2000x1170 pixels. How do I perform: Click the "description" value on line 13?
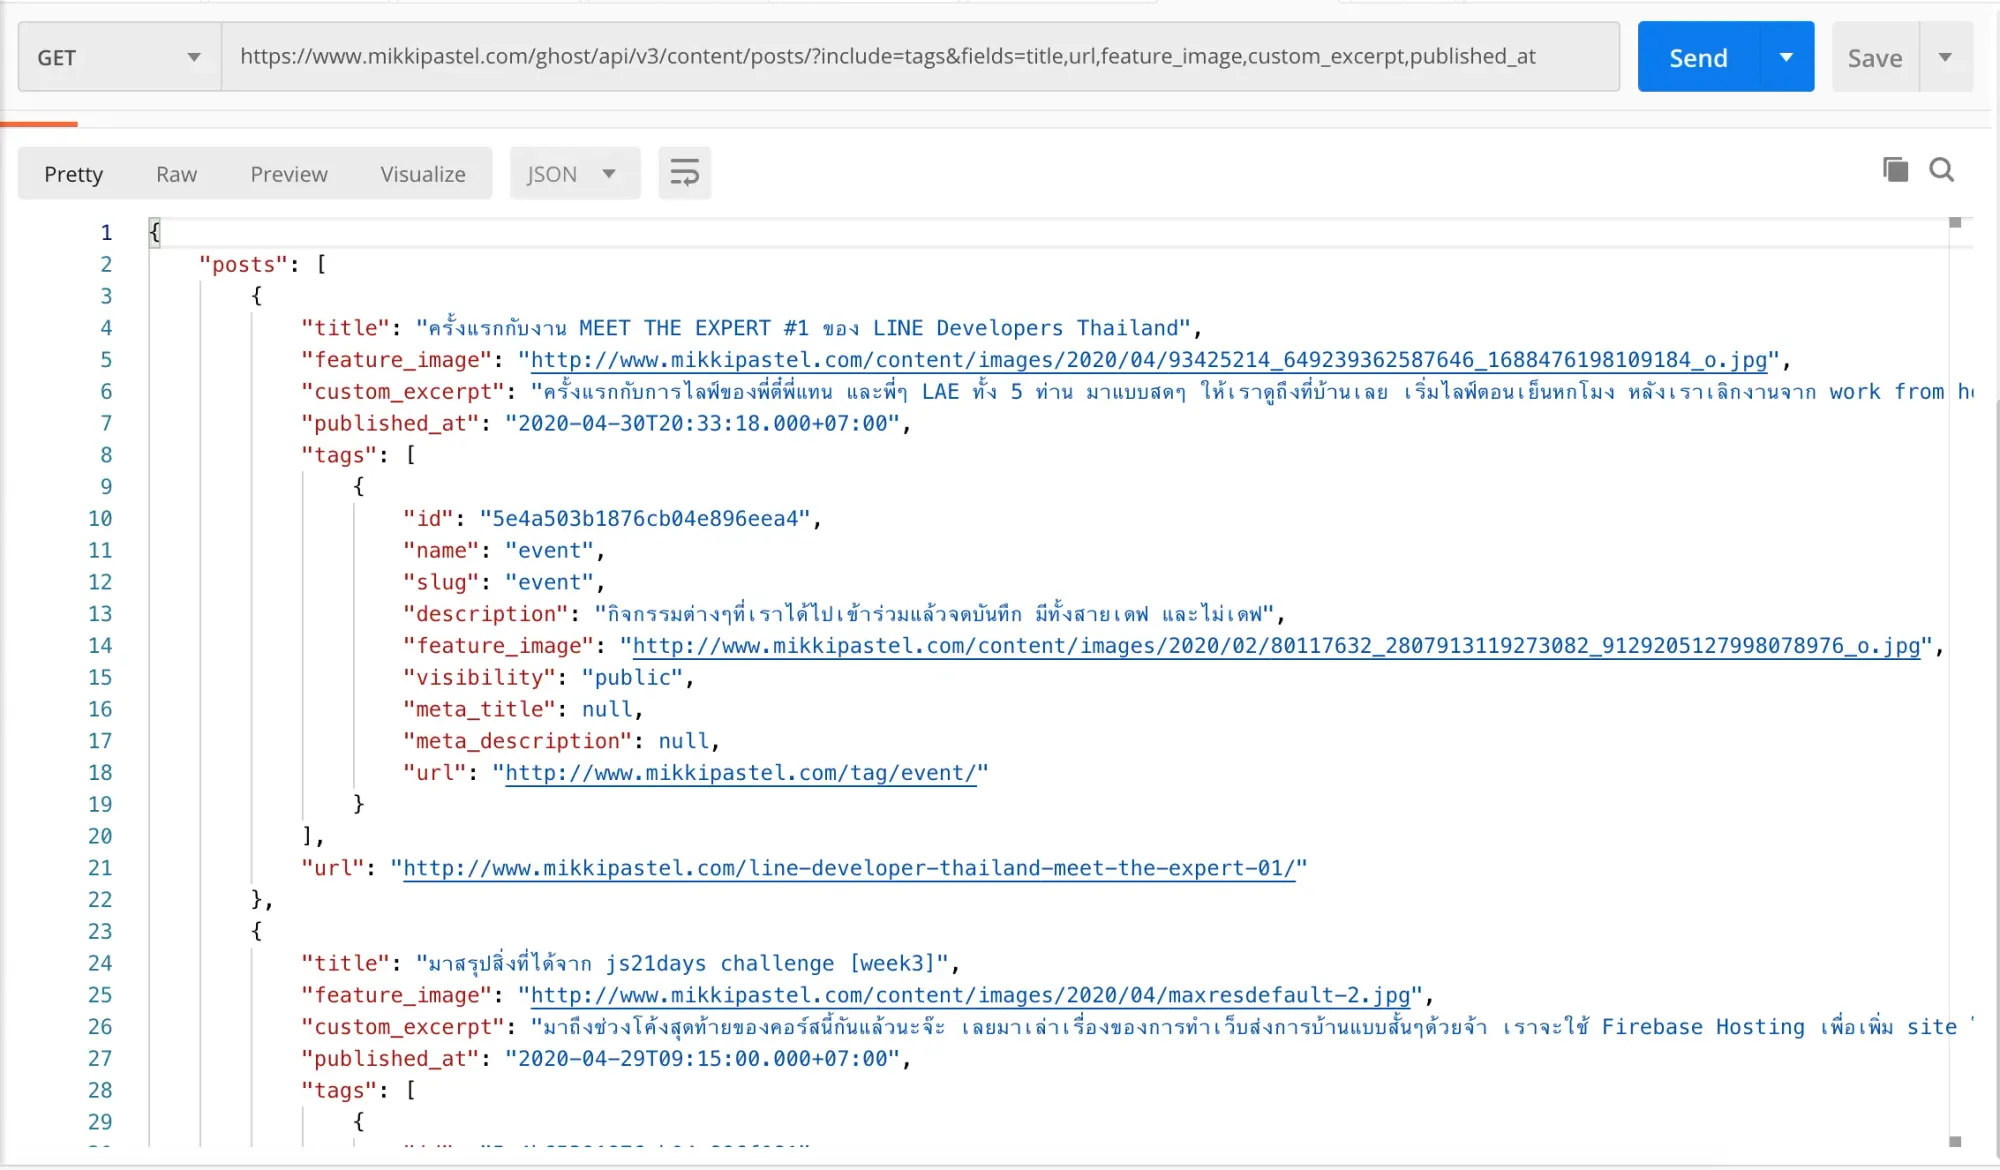pos(934,614)
